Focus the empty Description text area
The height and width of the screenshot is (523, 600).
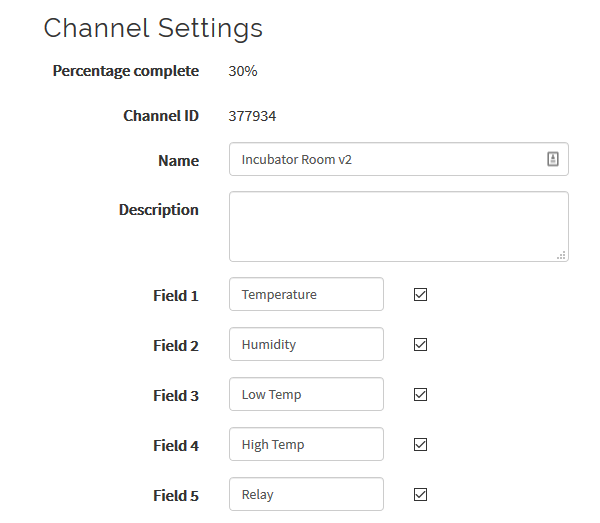coord(398,226)
